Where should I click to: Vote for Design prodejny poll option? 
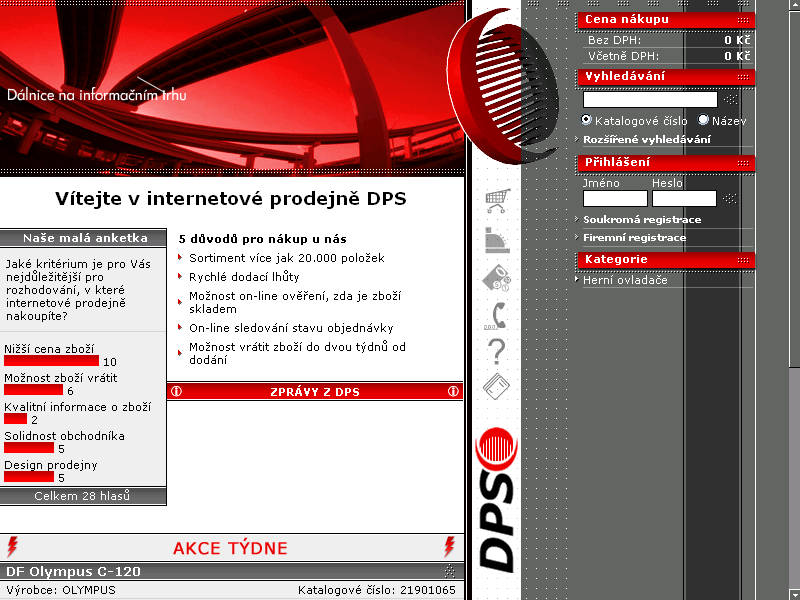pyautogui.click(x=51, y=465)
